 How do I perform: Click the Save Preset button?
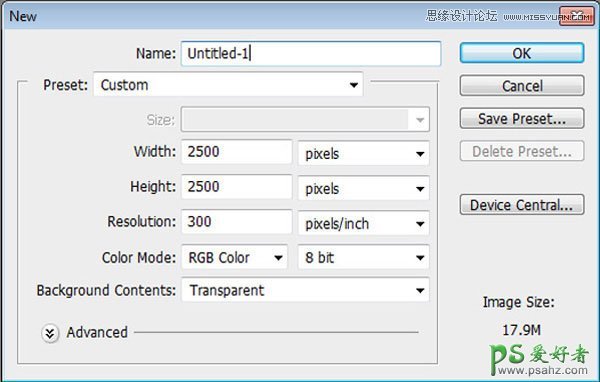tap(522, 118)
